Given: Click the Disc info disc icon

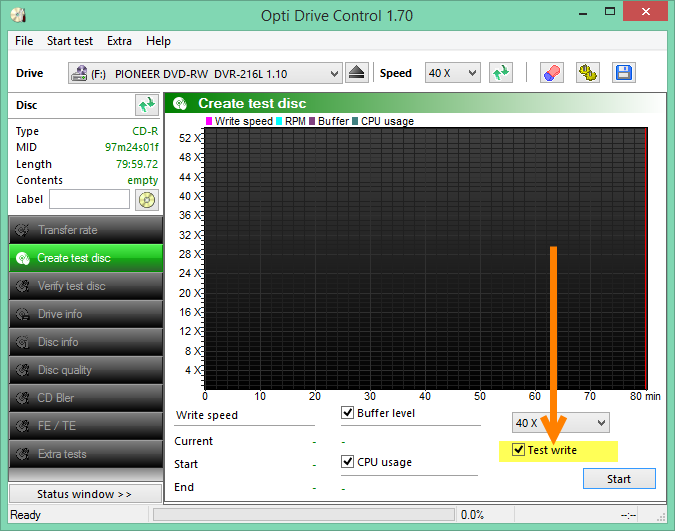Looking at the screenshot, I should pos(22,342).
